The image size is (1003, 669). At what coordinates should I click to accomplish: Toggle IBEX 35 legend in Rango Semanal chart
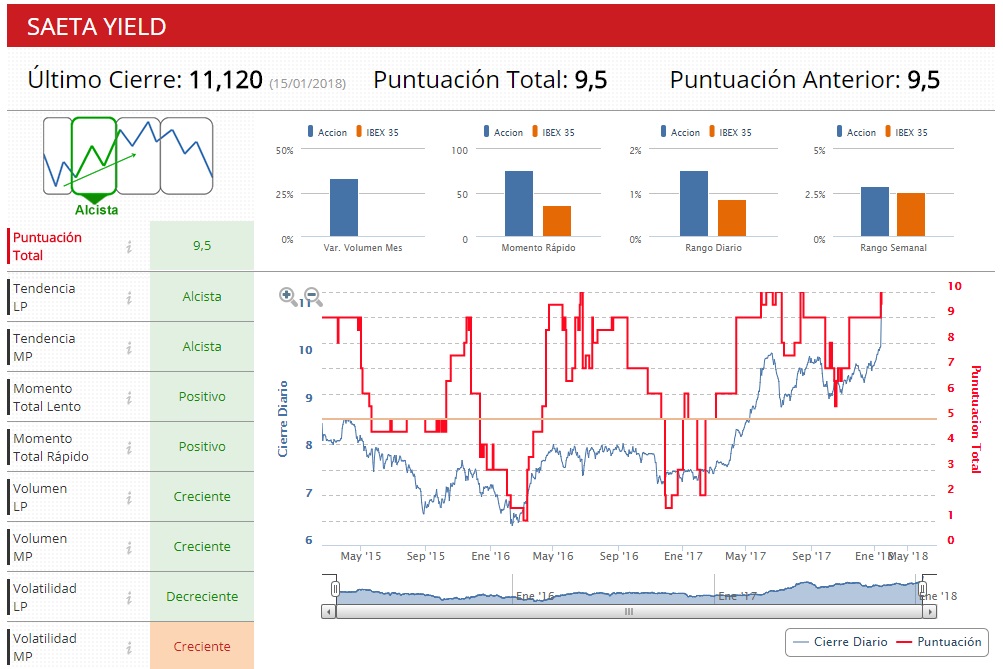point(906,132)
